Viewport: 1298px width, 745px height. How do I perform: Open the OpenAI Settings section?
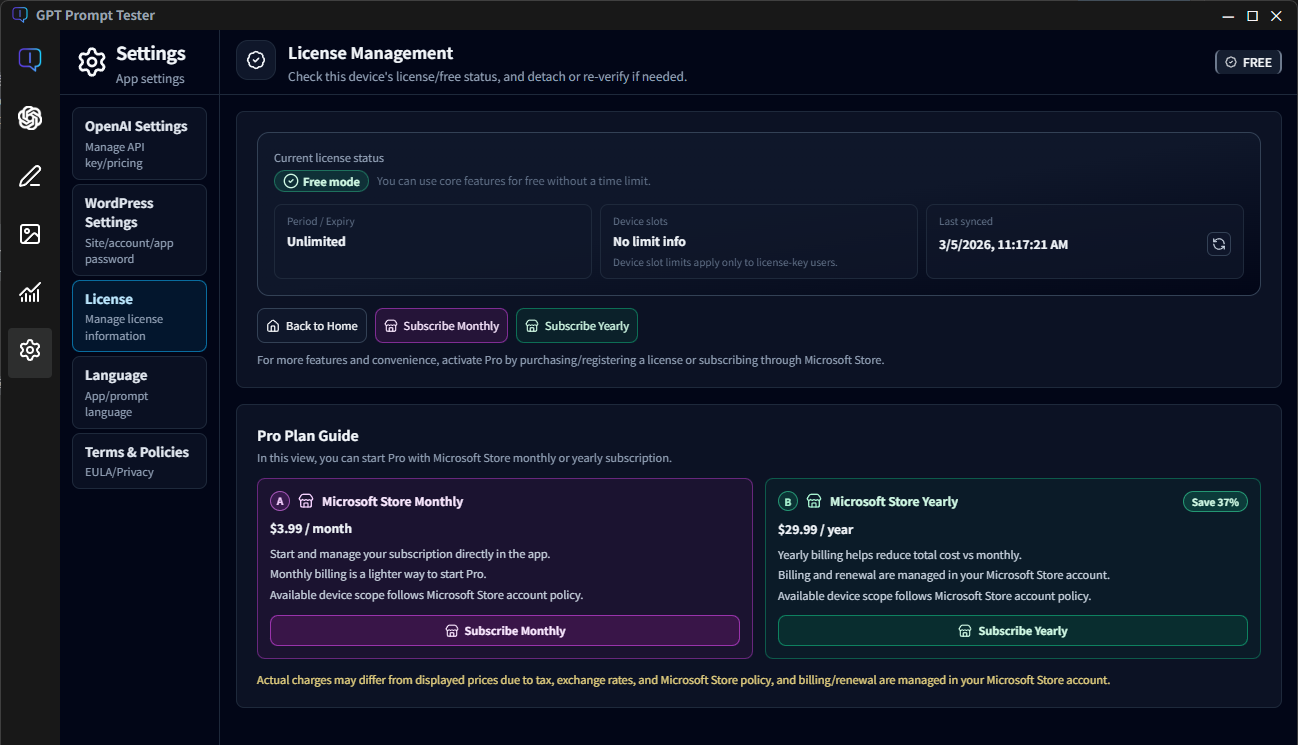click(x=139, y=143)
